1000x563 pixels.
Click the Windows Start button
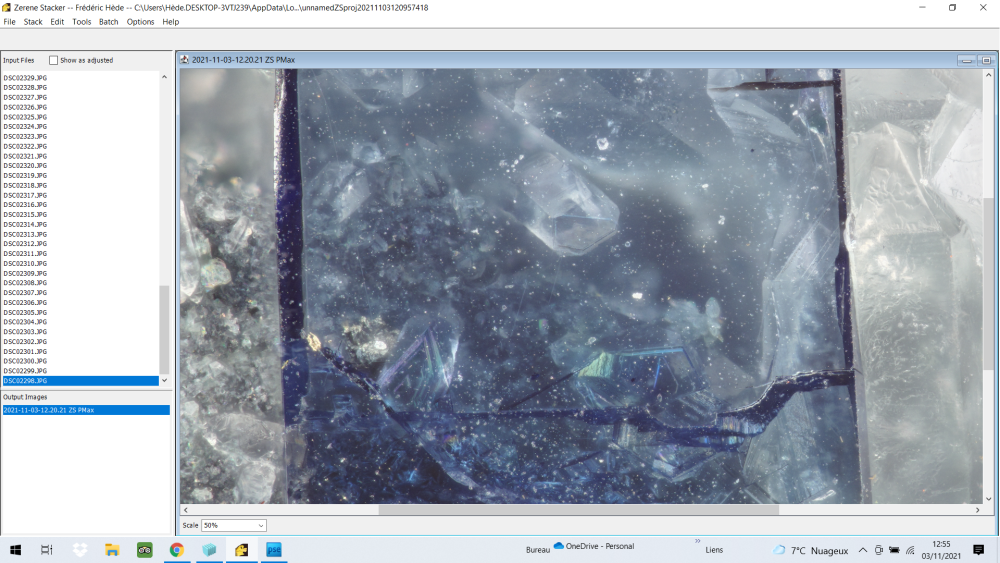click(x=15, y=550)
